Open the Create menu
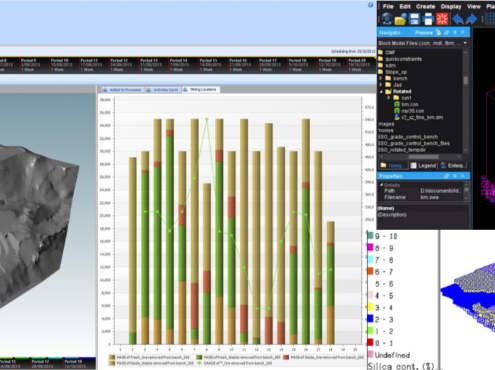The image size is (495, 370). tap(425, 6)
